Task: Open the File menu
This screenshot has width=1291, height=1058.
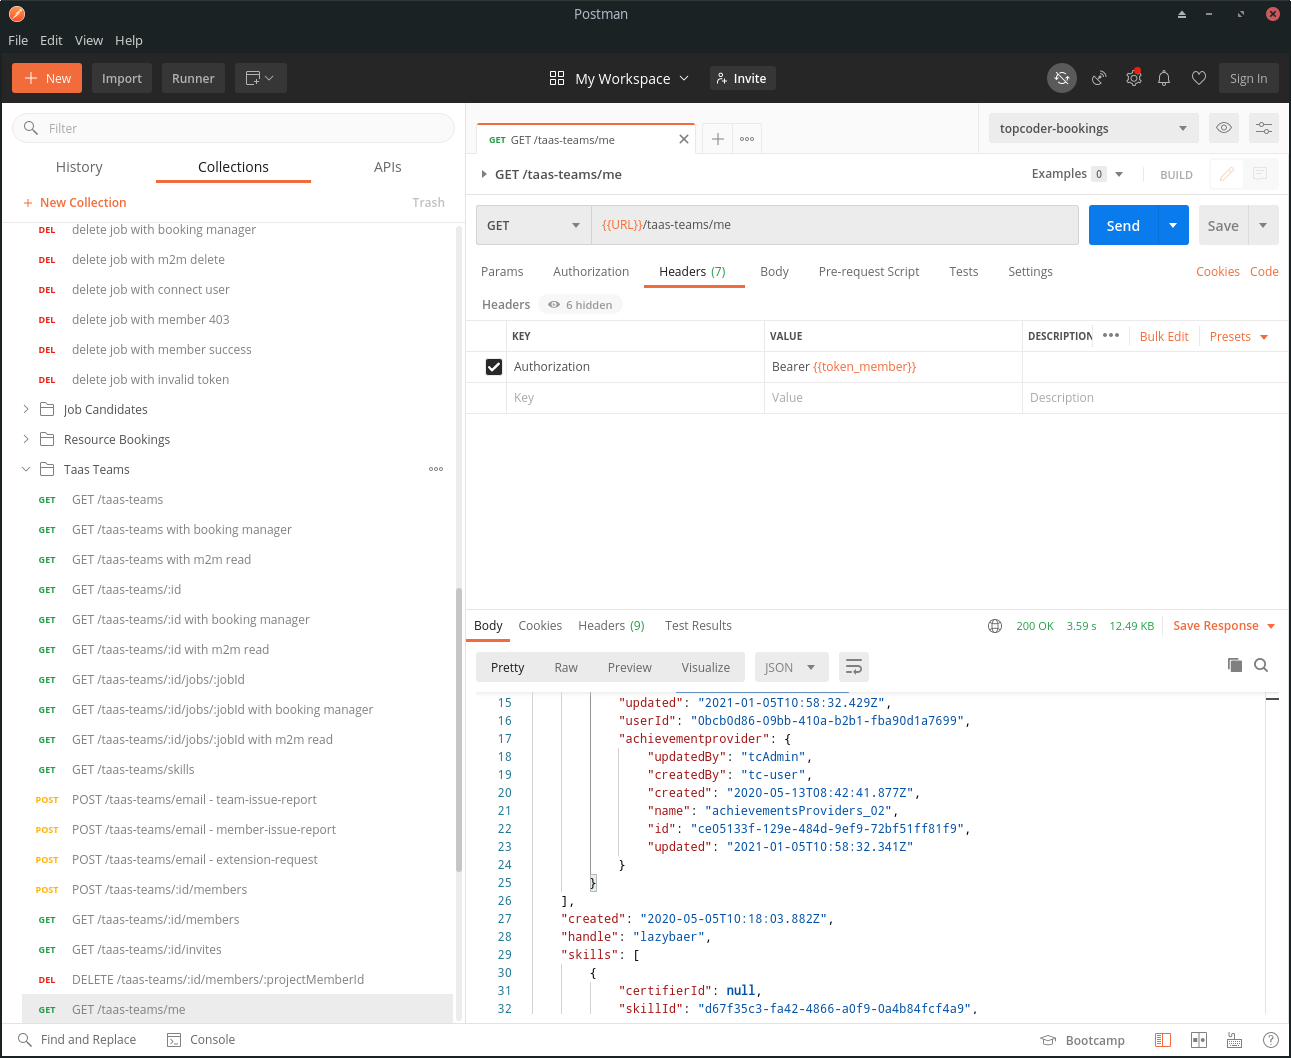Action: 18,40
